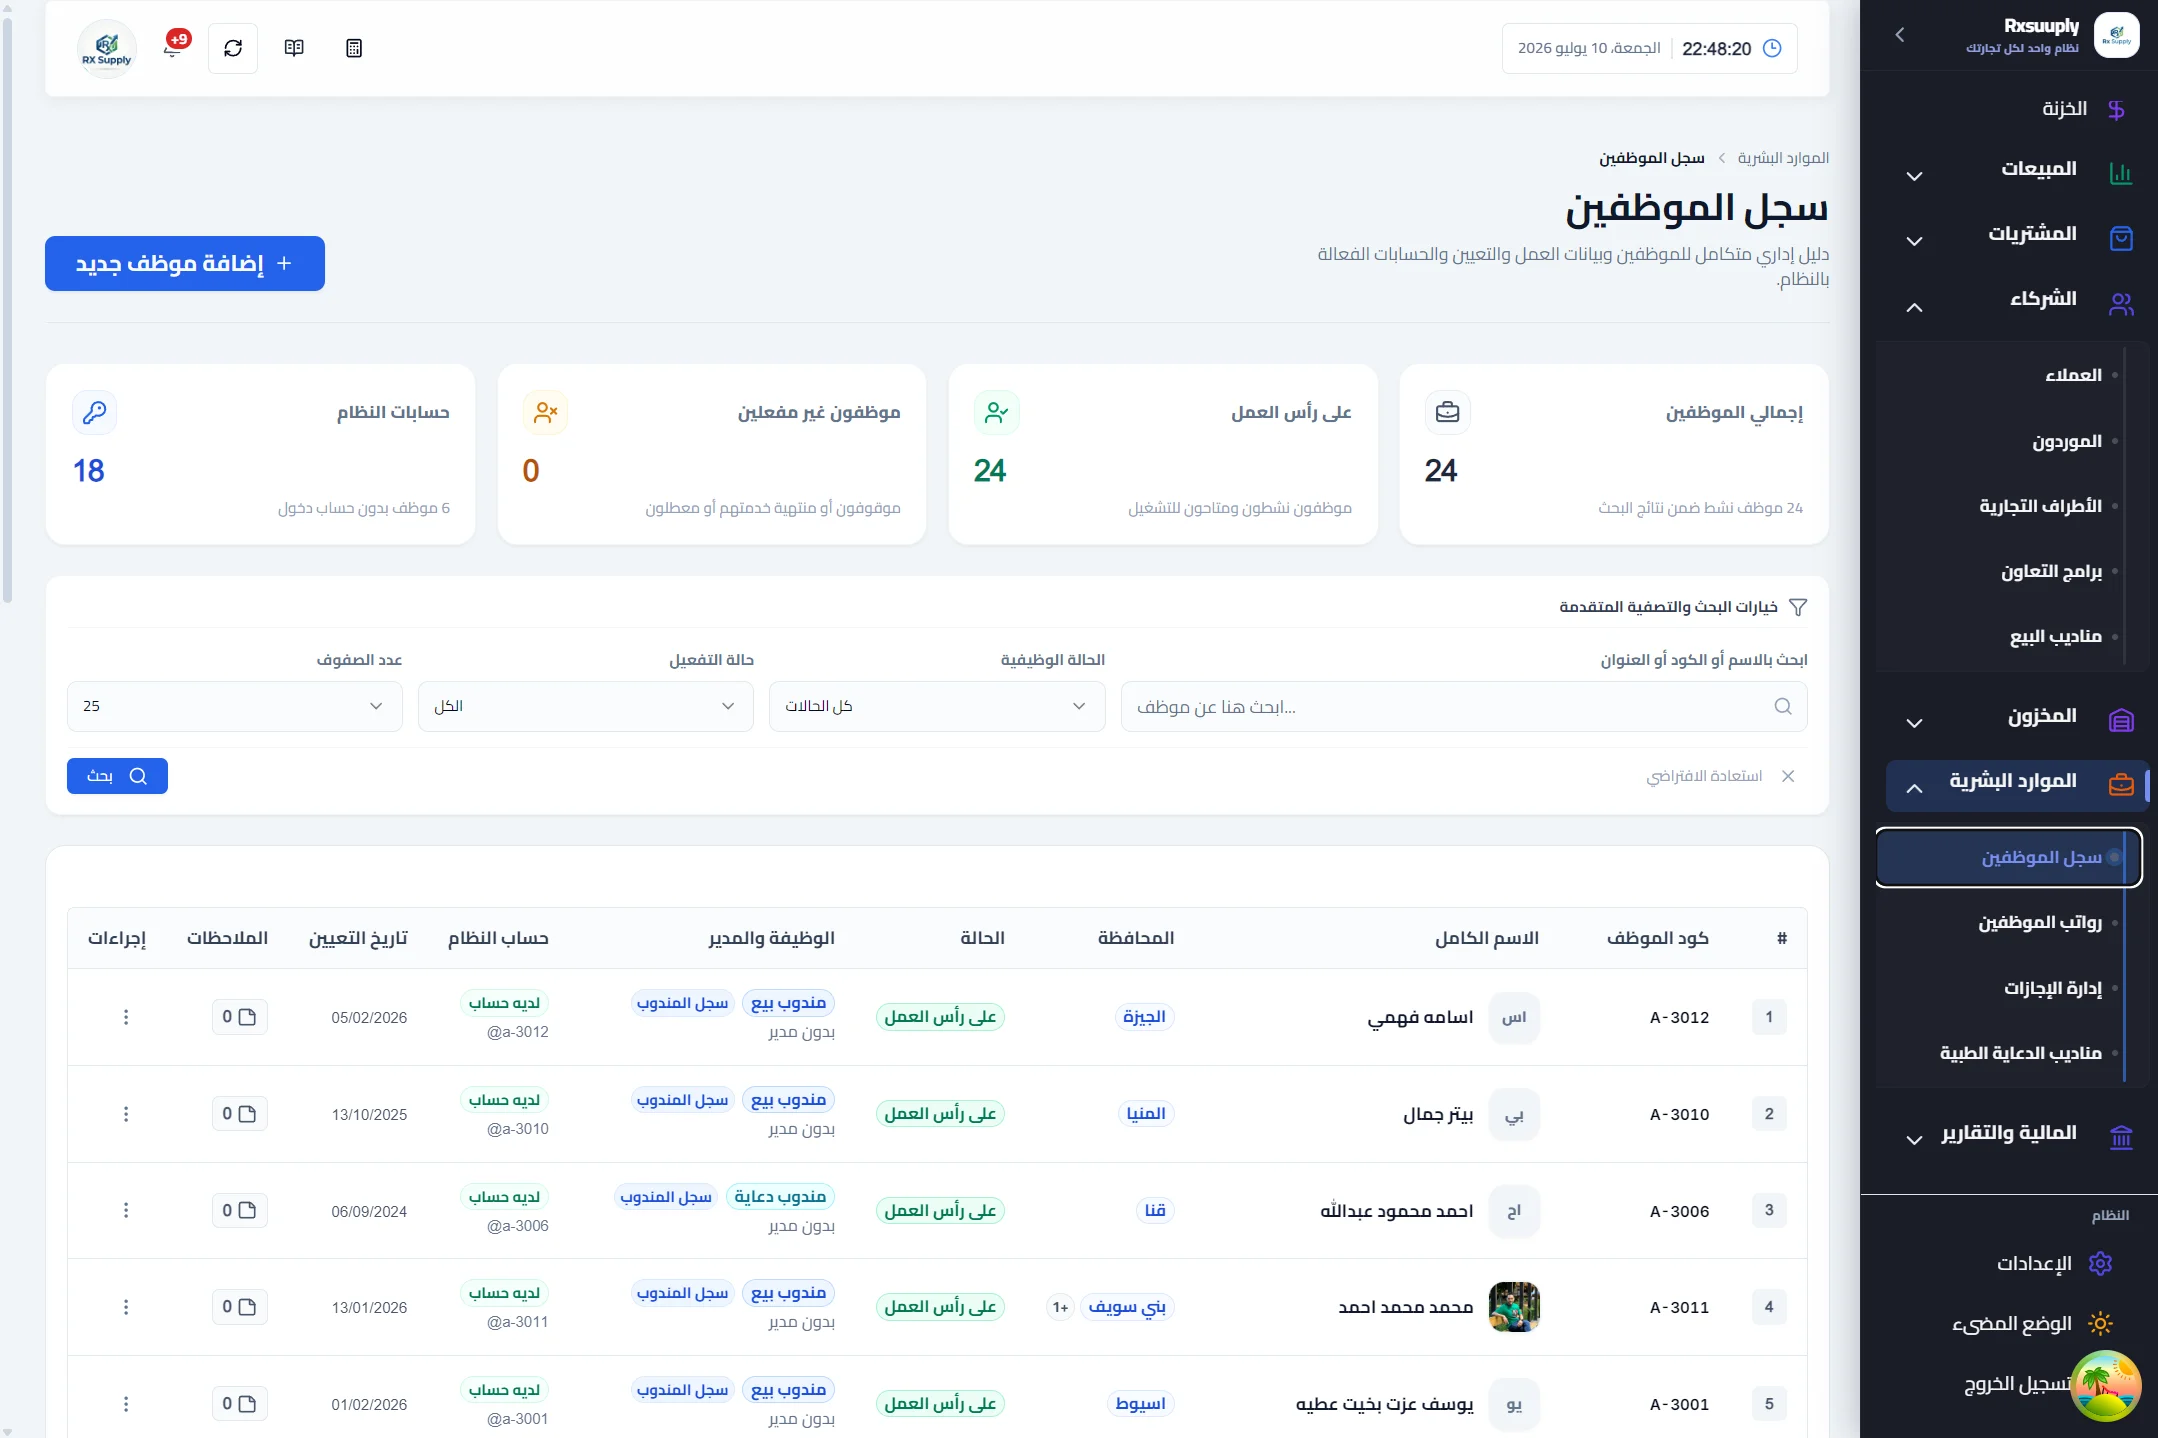Image resolution: width=2158 pixels, height=1438 pixels.
Task: Open notes counter for A-3010 row
Action: (239, 1114)
